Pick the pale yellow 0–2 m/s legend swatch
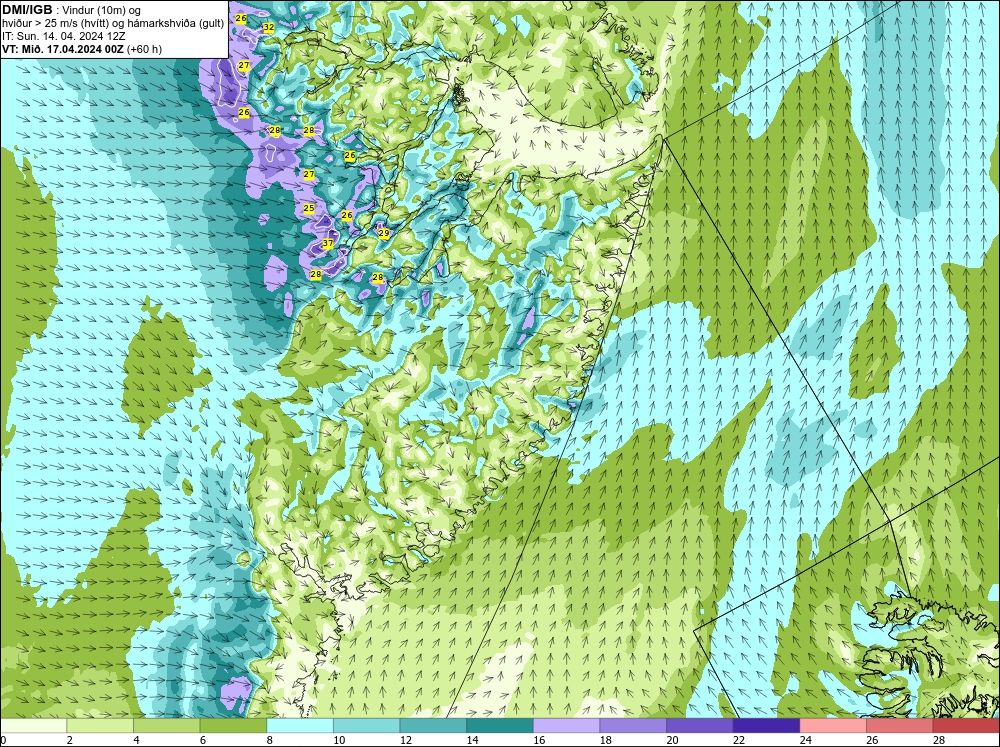1000x747 pixels. point(33,725)
